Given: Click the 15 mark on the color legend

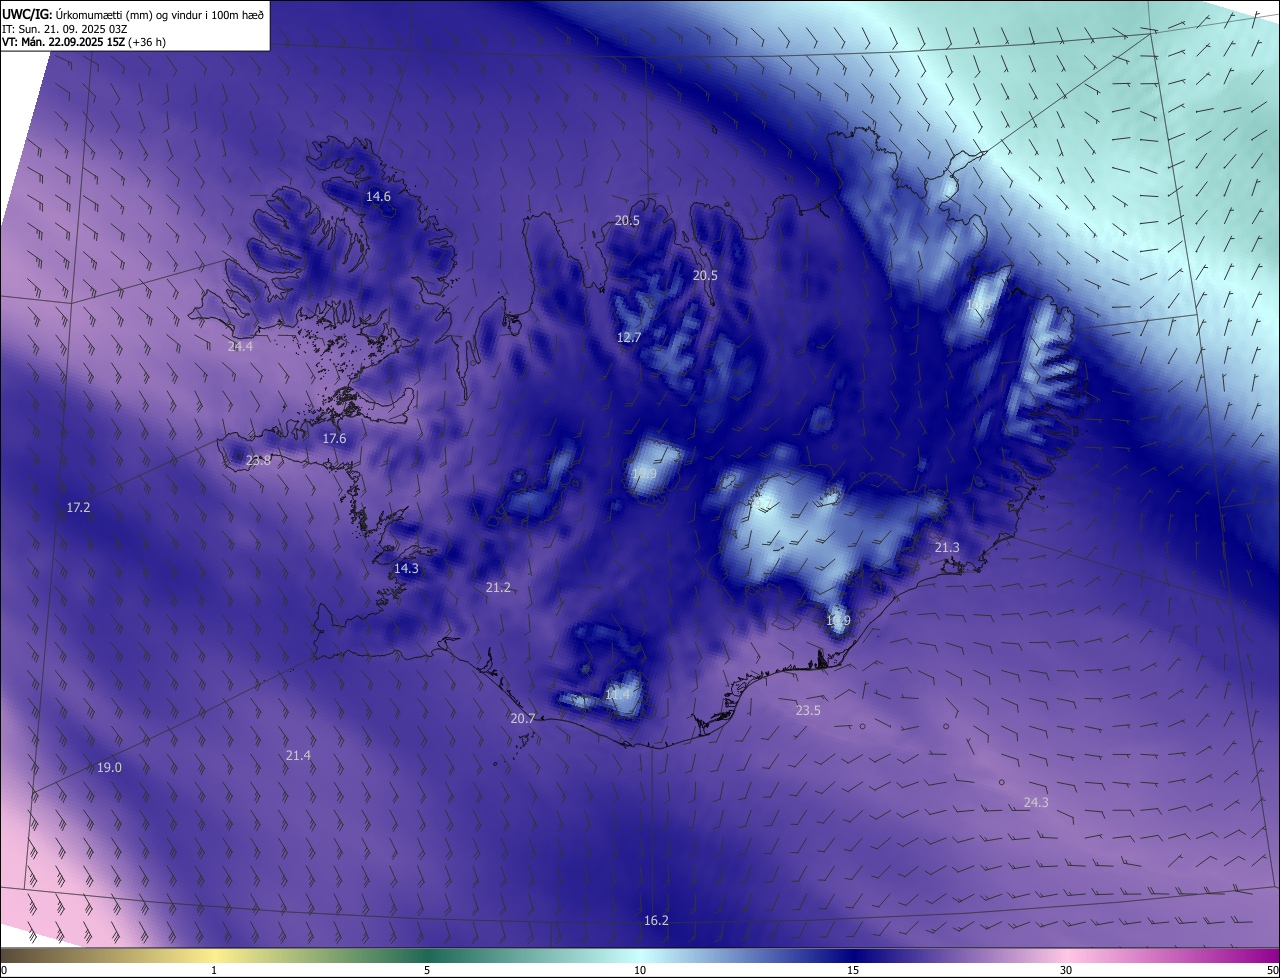Looking at the screenshot, I should coord(853,970).
